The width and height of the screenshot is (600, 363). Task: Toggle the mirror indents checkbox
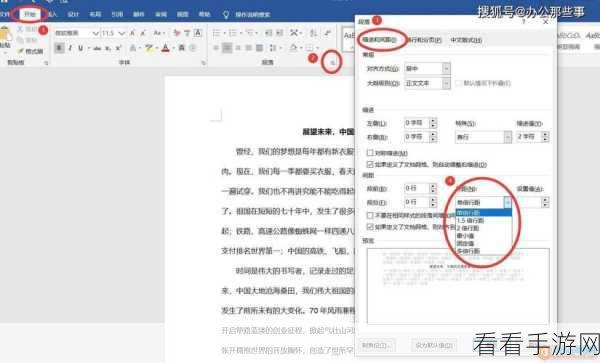[x=370, y=153]
